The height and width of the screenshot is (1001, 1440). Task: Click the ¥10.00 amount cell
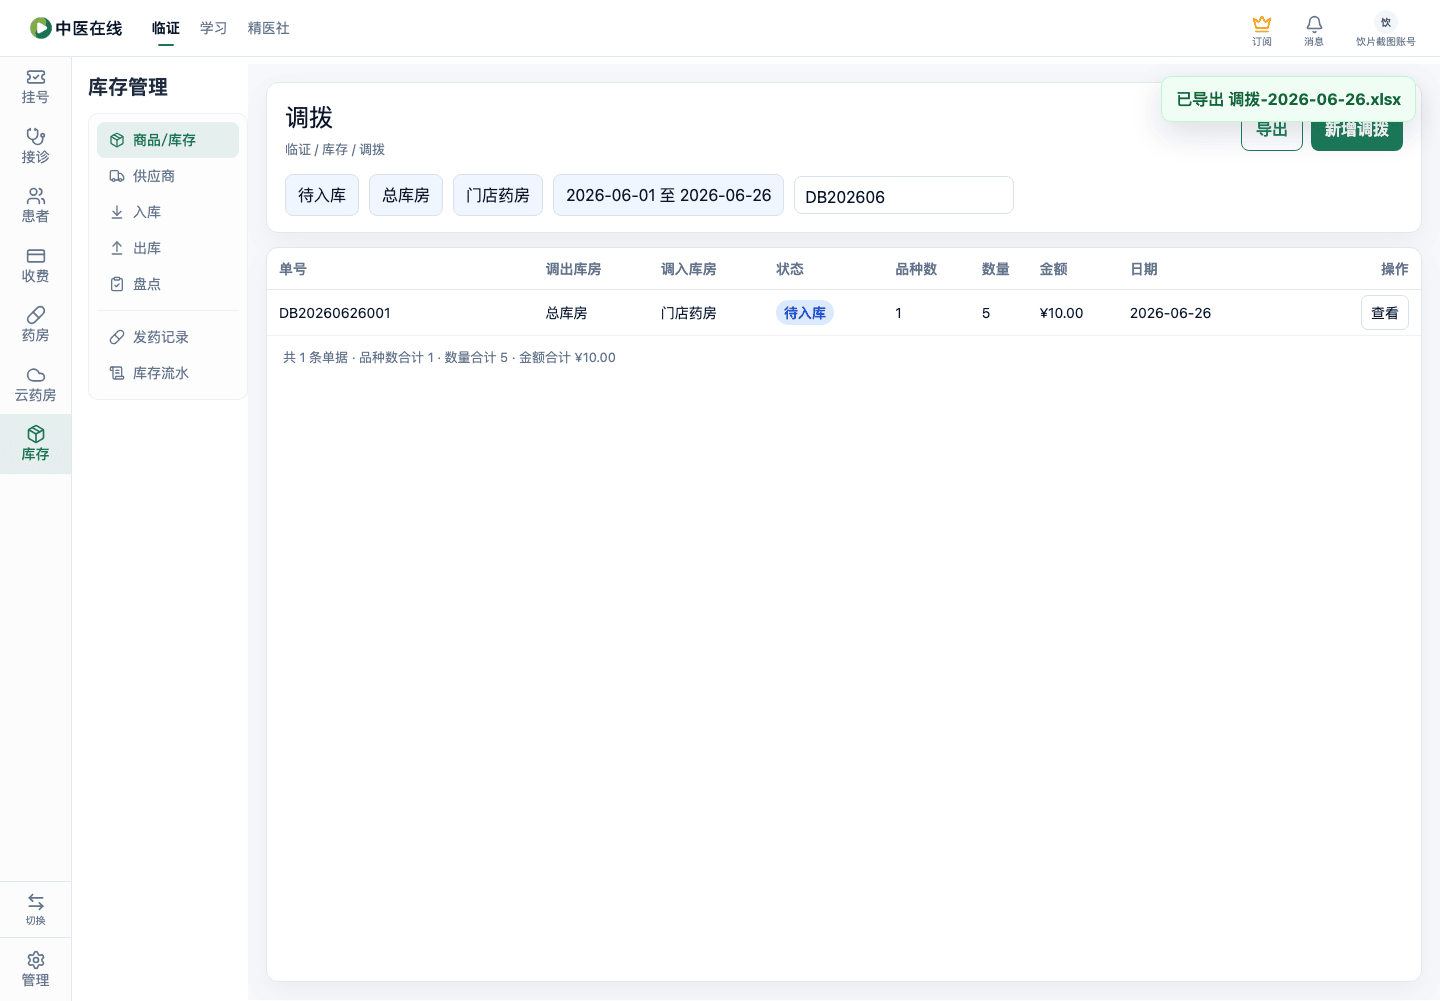tap(1062, 313)
